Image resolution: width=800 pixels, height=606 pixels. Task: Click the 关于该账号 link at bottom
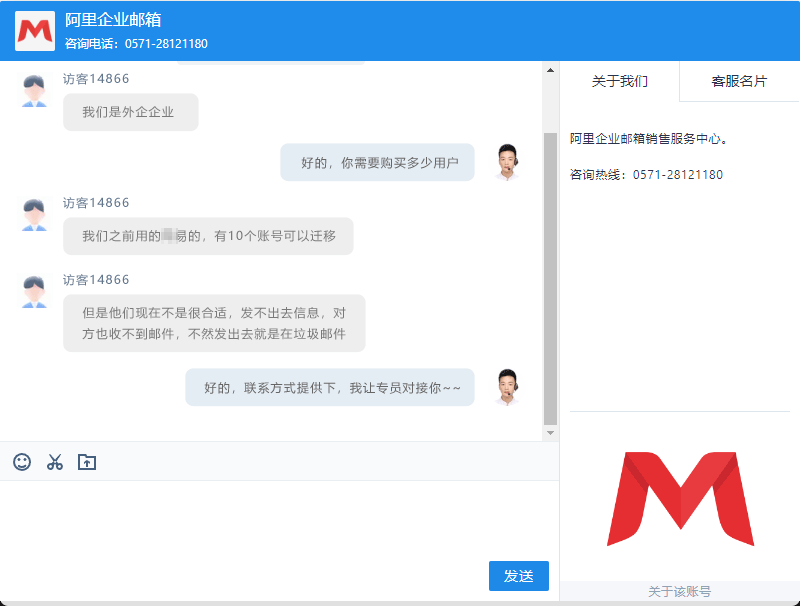[x=680, y=591]
